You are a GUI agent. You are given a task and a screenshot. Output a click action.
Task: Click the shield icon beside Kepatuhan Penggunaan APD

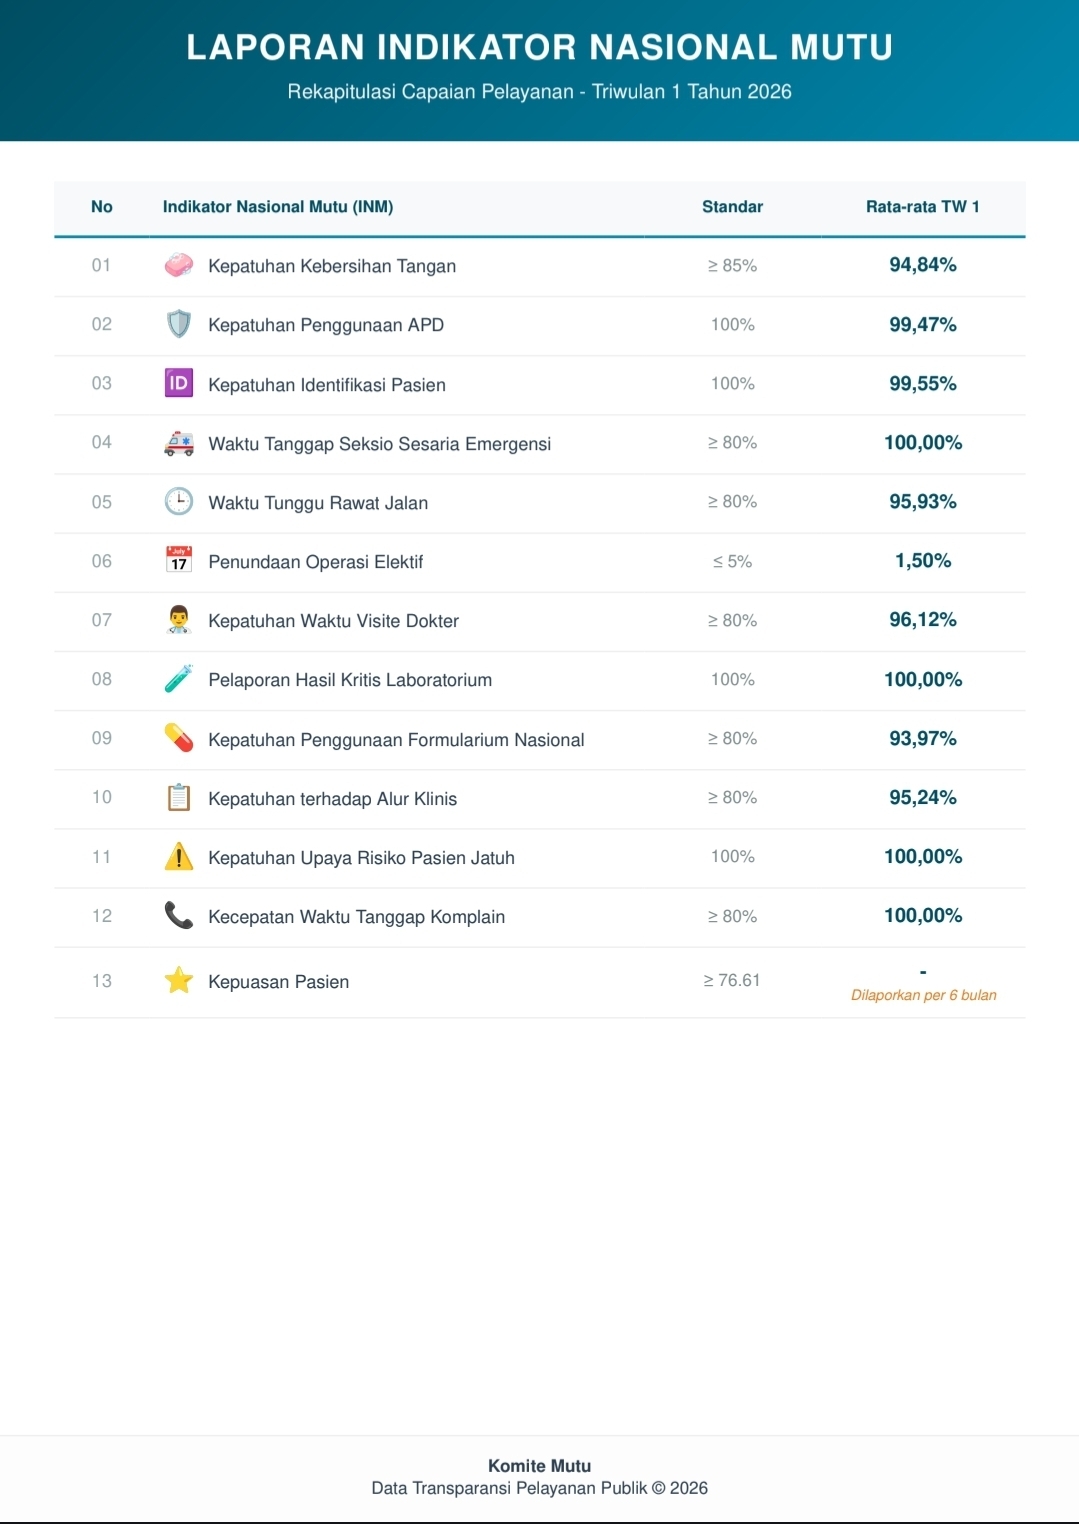pyautogui.click(x=179, y=324)
